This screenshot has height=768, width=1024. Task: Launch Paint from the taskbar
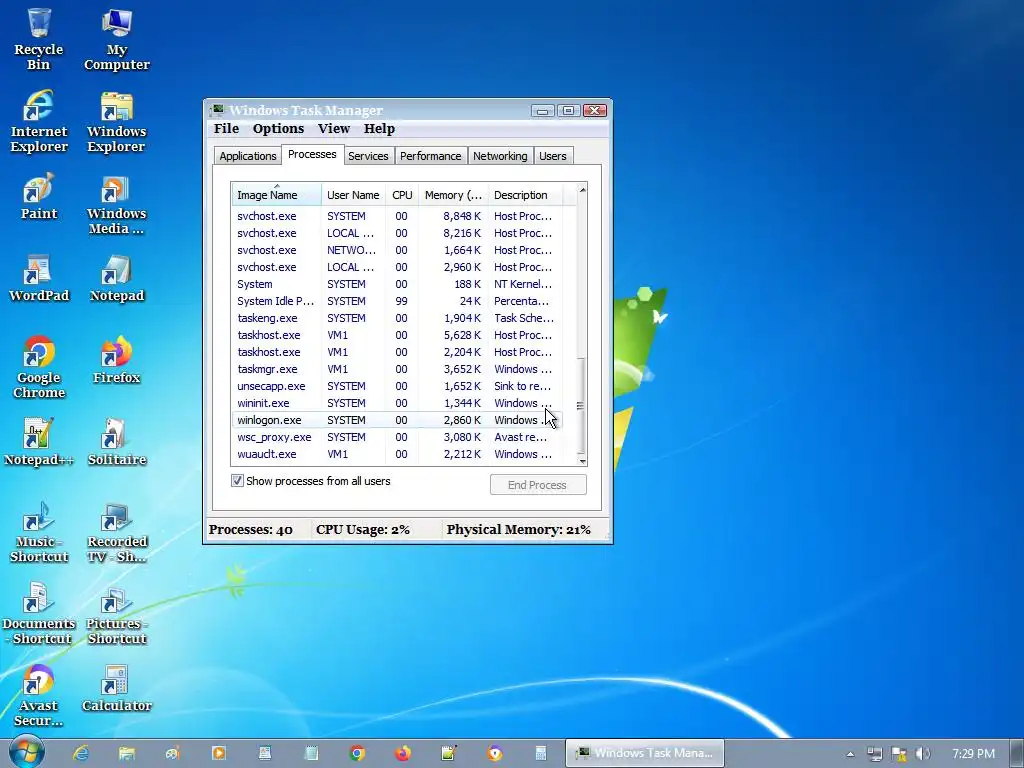(172, 753)
